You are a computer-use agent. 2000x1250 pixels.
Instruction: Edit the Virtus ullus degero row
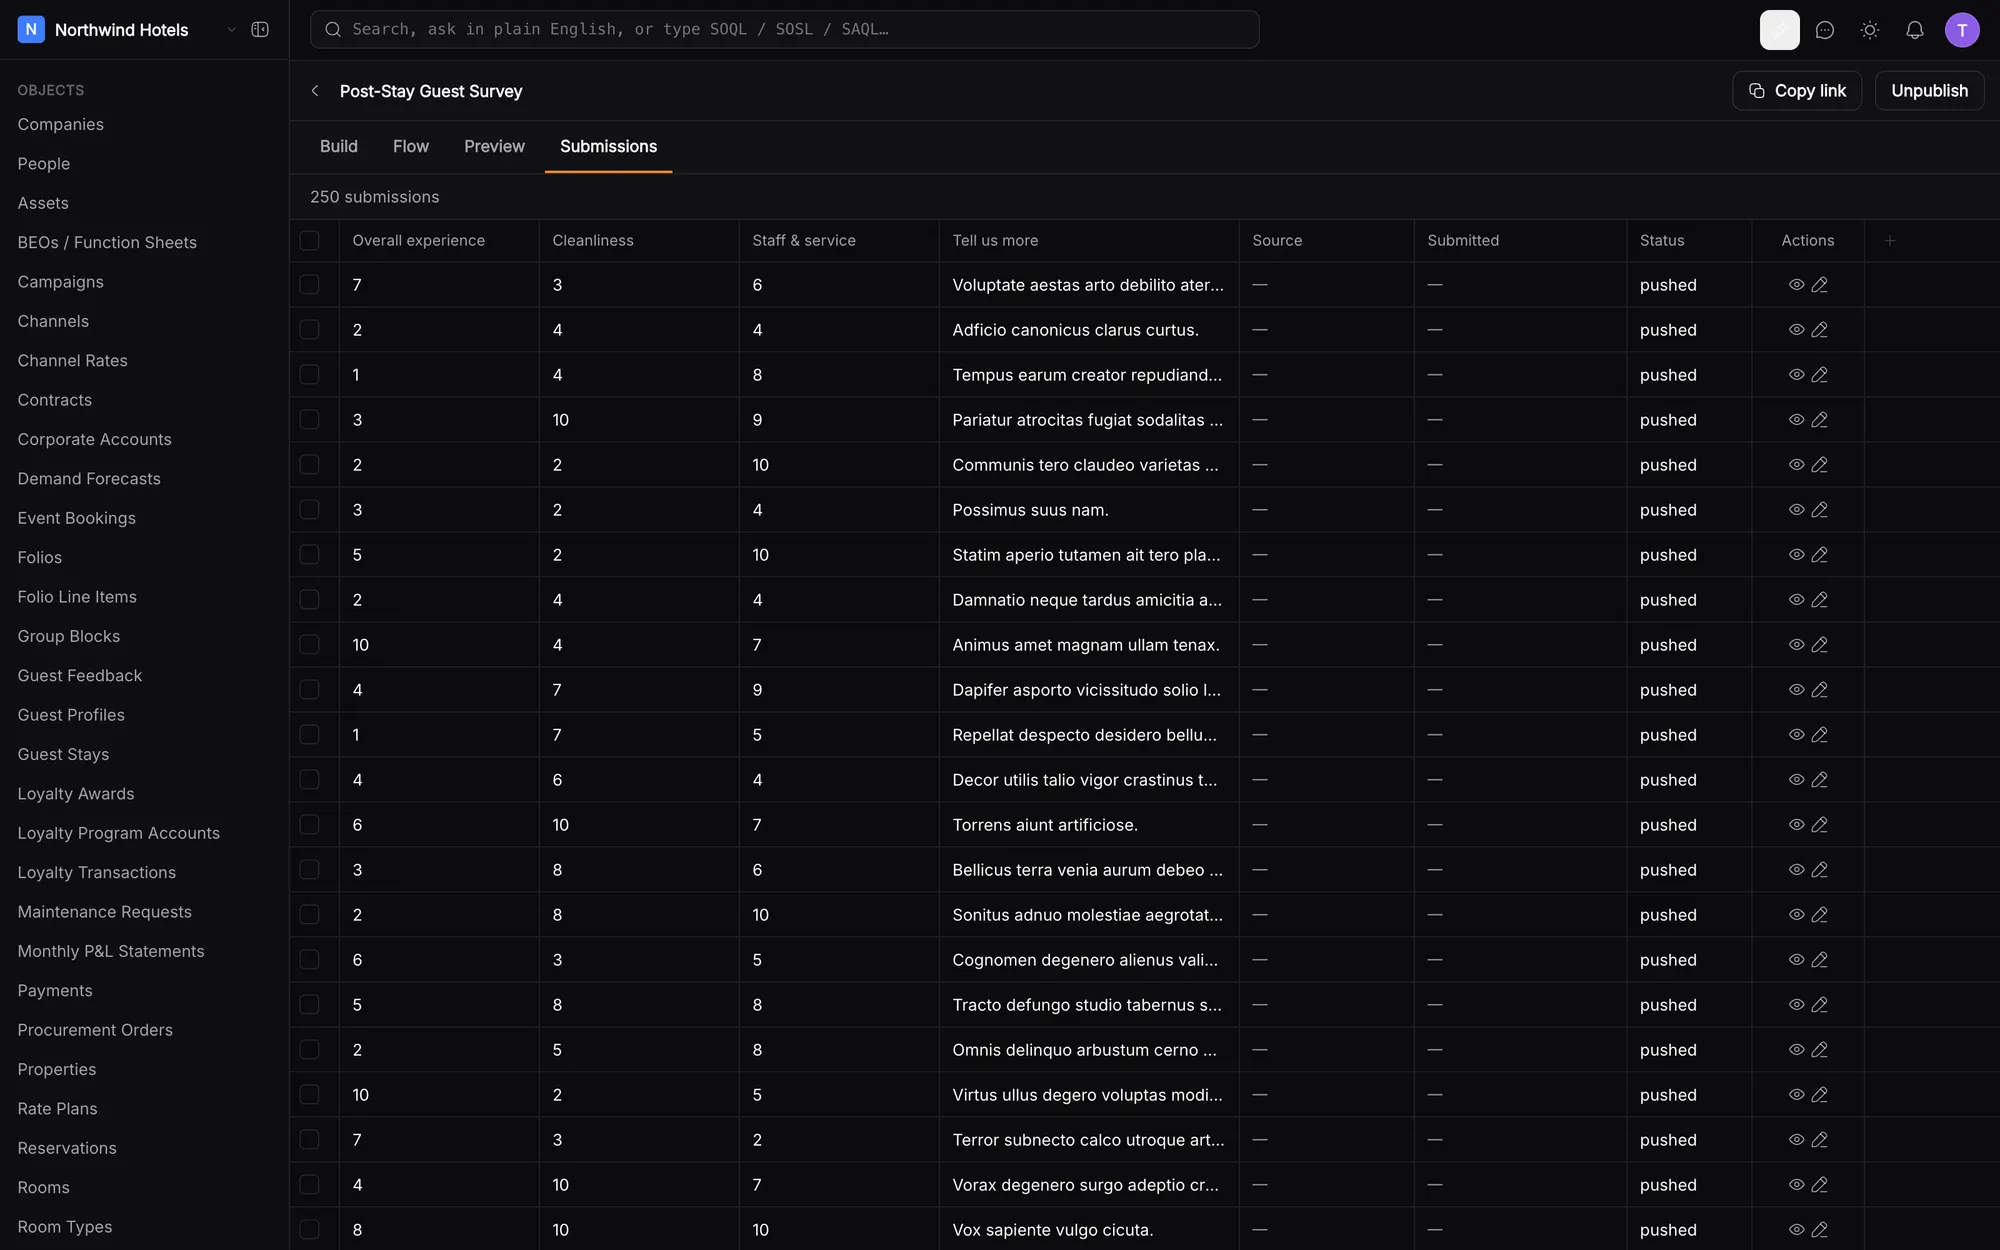coord(1820,1095)
